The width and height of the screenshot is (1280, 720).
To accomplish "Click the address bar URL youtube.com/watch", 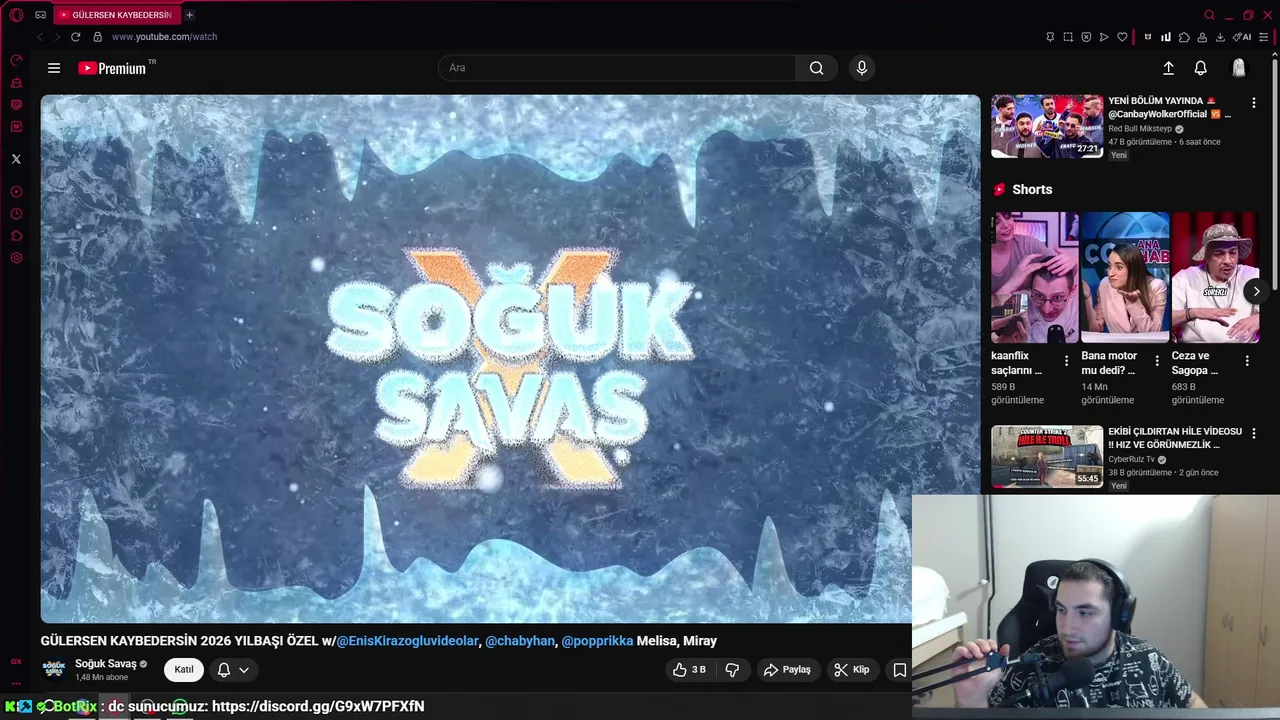I will (164, 37).
